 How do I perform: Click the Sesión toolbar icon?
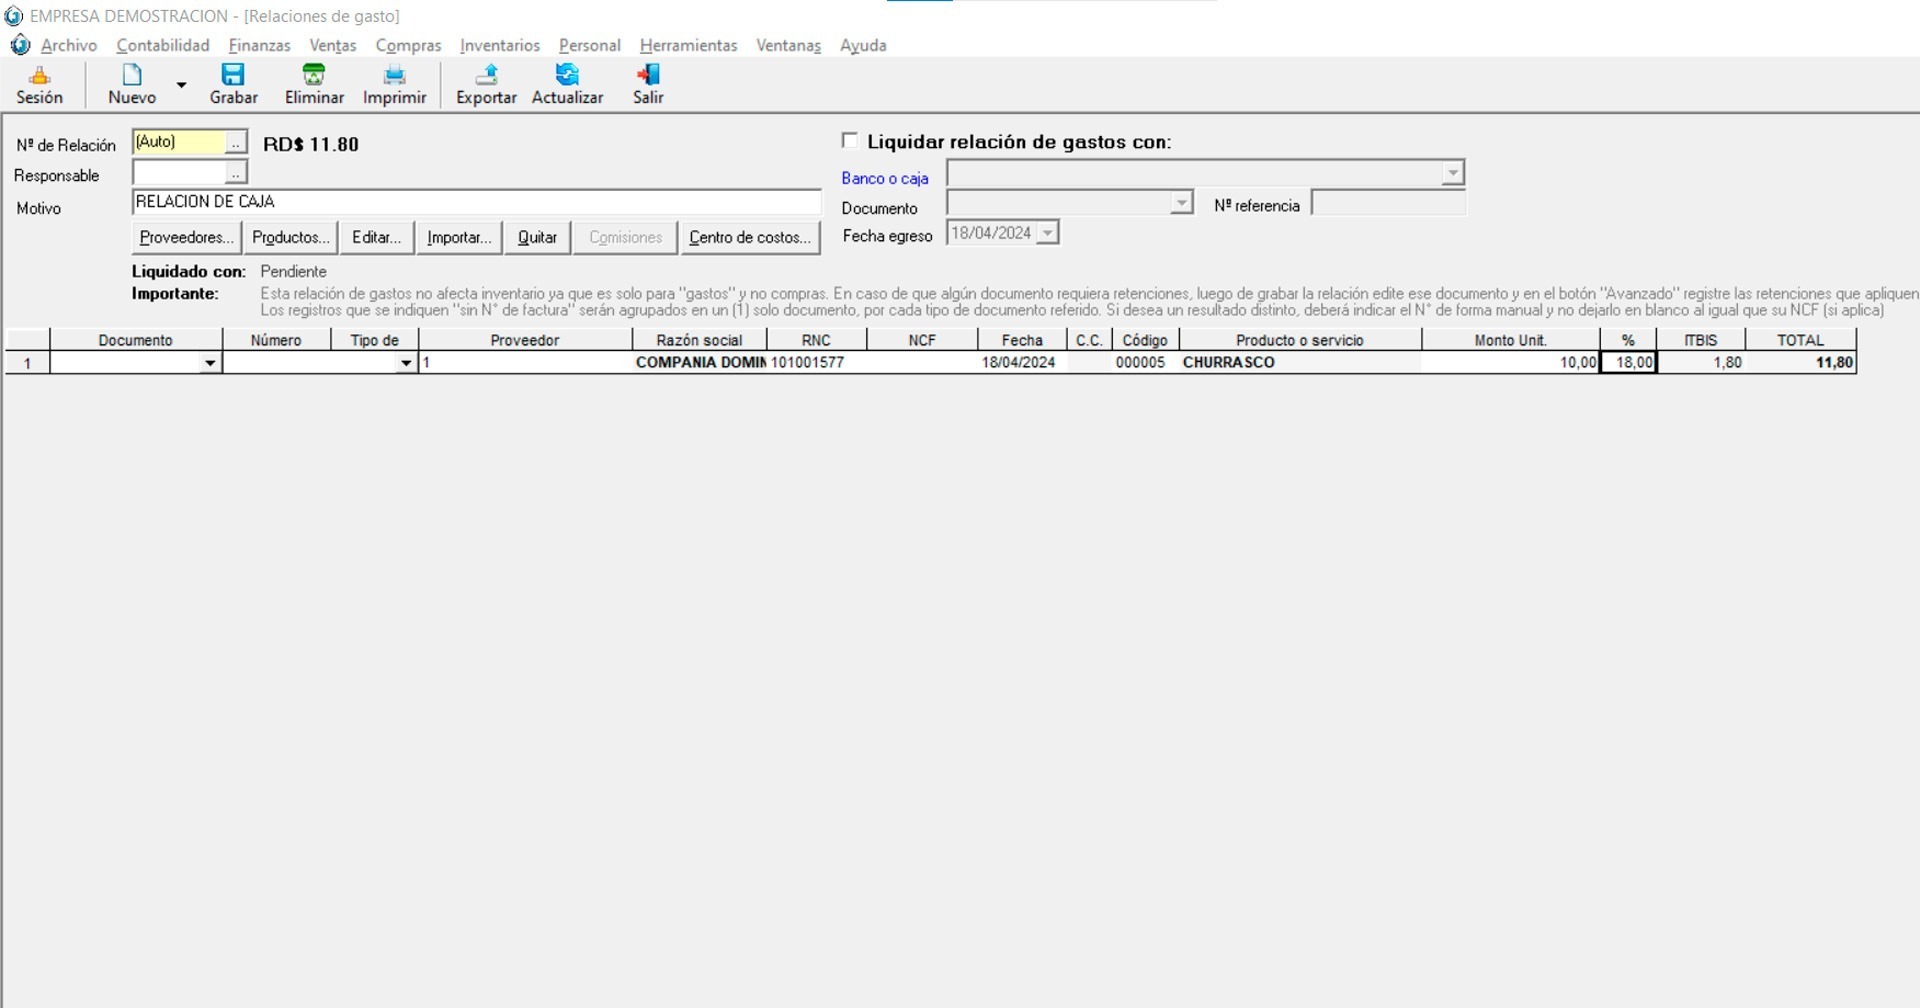[39, 76]
